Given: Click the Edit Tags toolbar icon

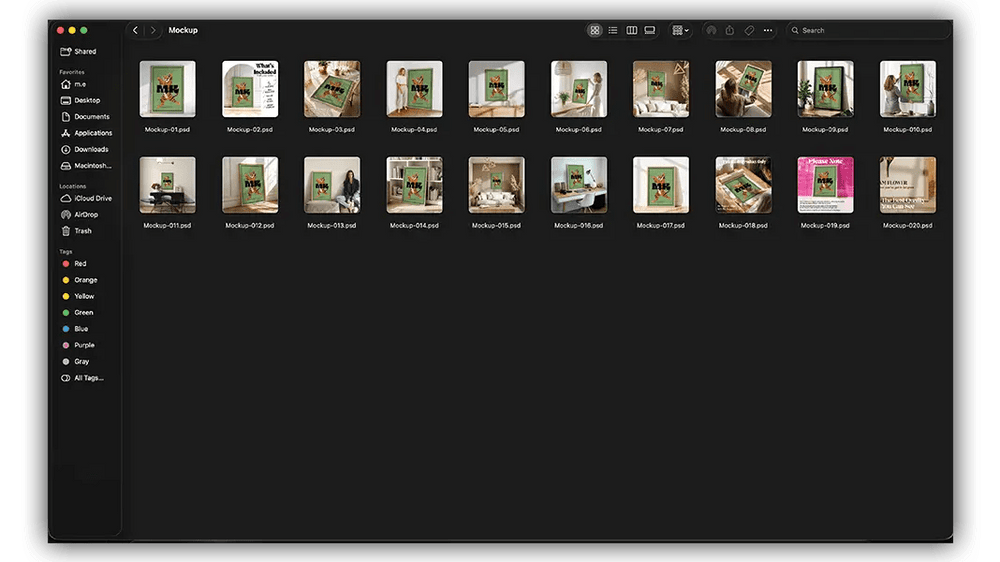Looking at the screenshot, I should pyautogui.click(x=749, y=30).
